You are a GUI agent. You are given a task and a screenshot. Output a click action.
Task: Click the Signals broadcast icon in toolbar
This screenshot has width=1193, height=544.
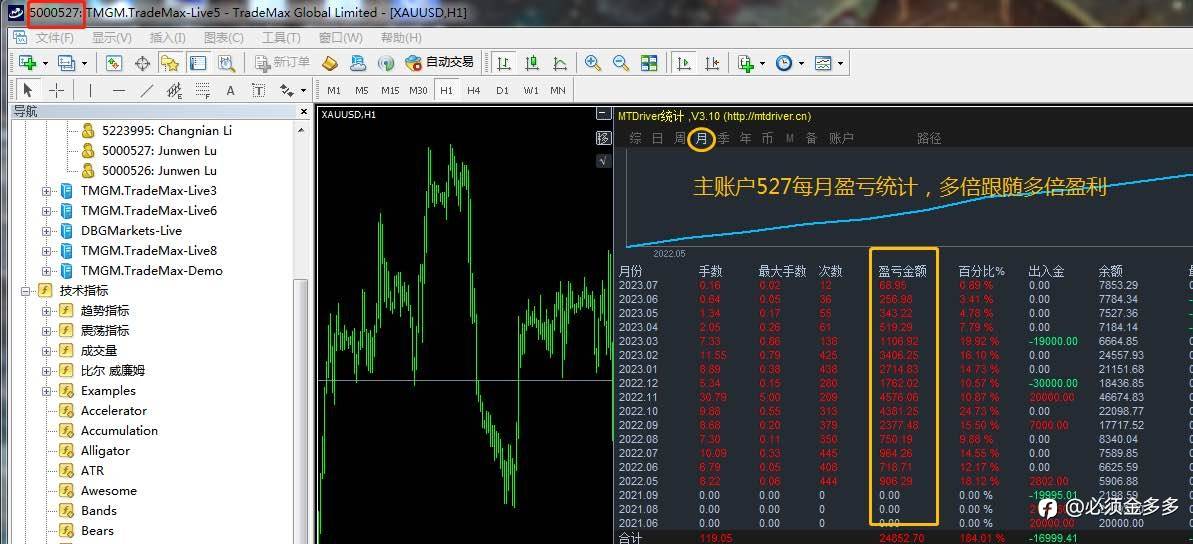point(387,63)
